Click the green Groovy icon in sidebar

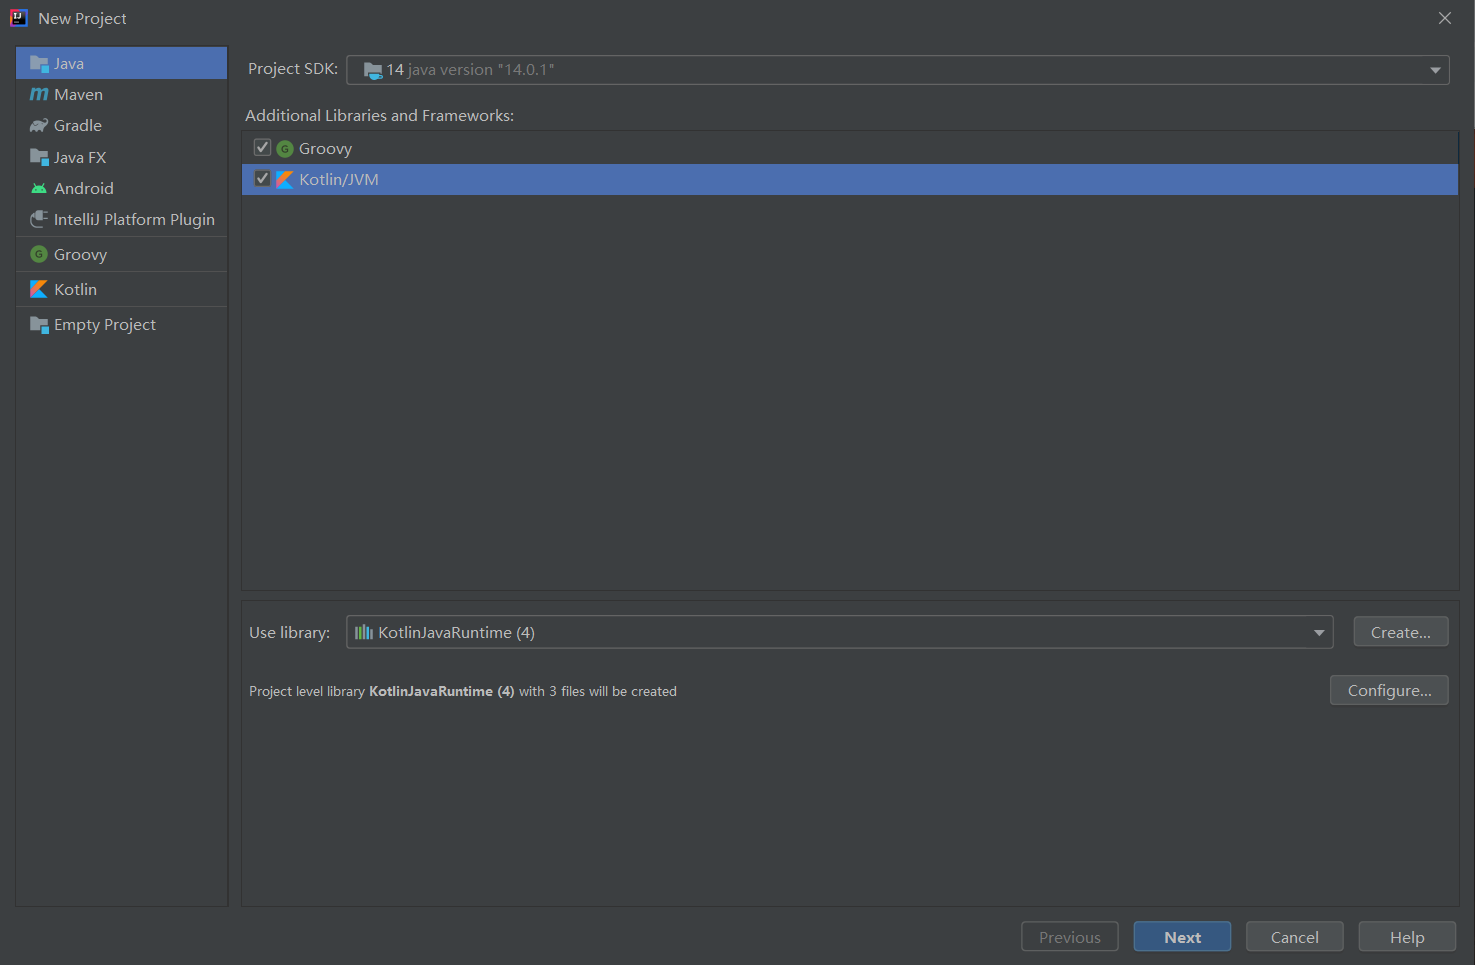(39, 254)
